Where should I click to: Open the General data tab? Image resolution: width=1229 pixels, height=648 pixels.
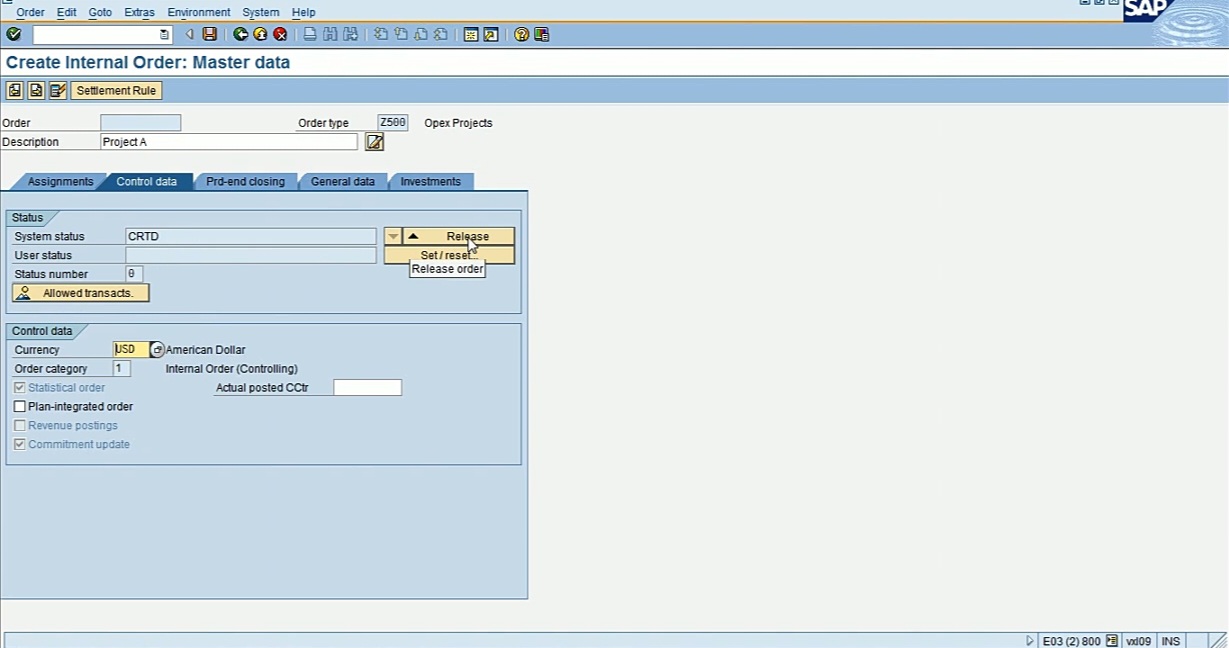[x=342, y=182]
